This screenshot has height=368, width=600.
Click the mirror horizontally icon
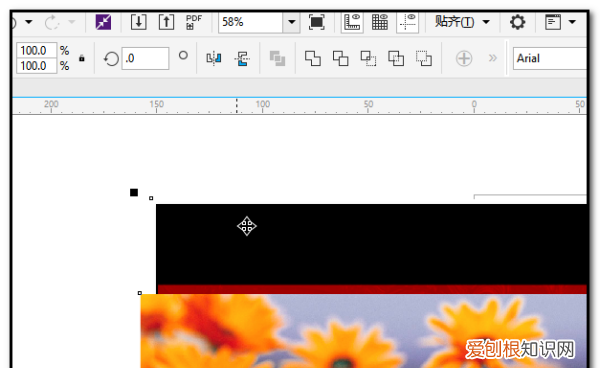click(x=214, y=59)
